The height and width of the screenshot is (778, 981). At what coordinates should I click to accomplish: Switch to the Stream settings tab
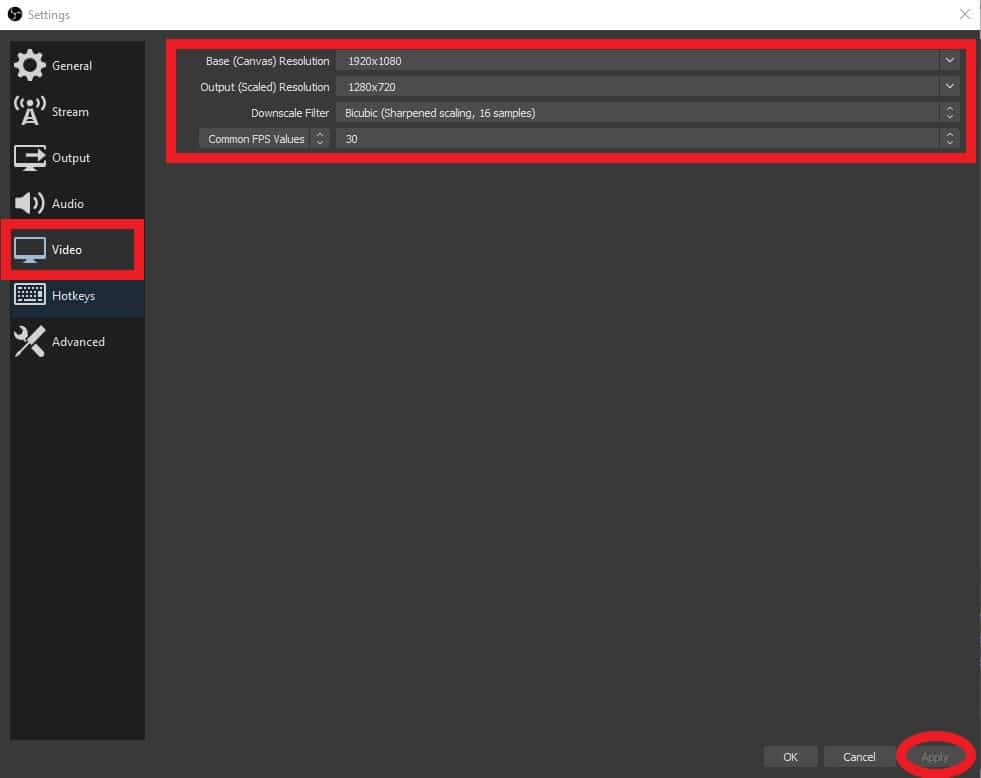point(70,112)
